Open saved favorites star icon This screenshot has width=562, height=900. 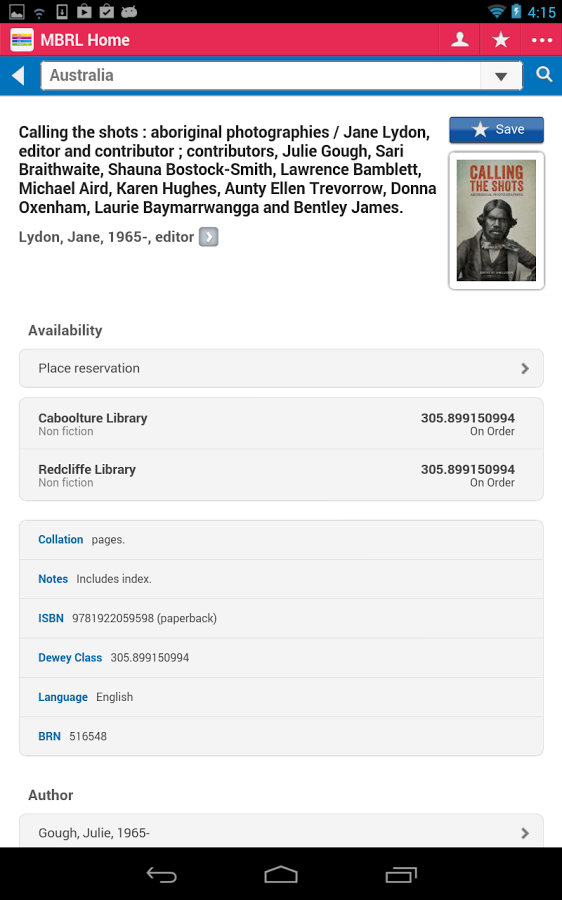point(501,40)
